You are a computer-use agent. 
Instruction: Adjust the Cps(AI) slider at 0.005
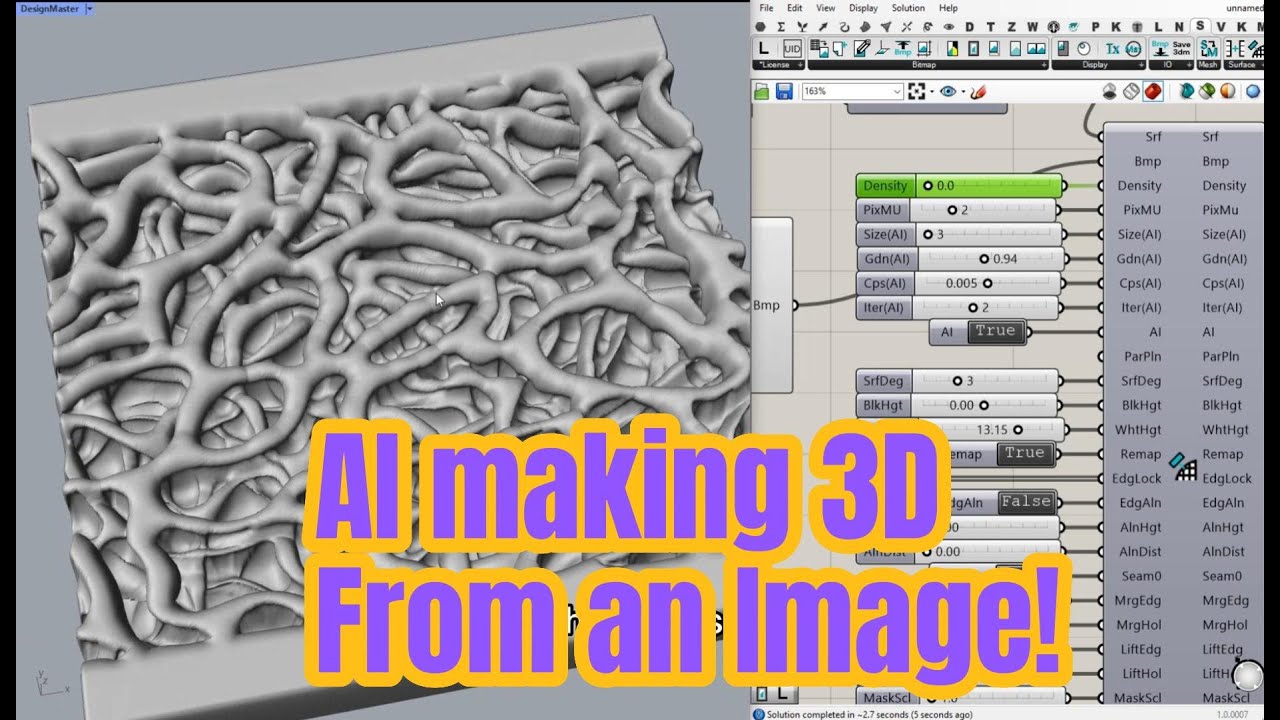(x=986, y=283)
